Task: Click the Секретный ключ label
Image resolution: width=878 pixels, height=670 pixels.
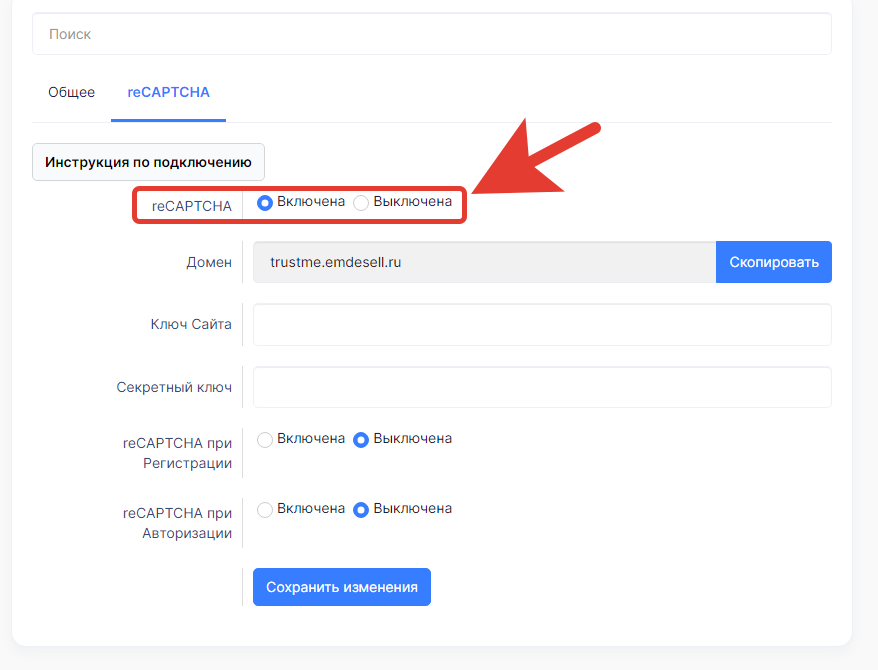Action: pyautogui.click(x=174, y=387)
